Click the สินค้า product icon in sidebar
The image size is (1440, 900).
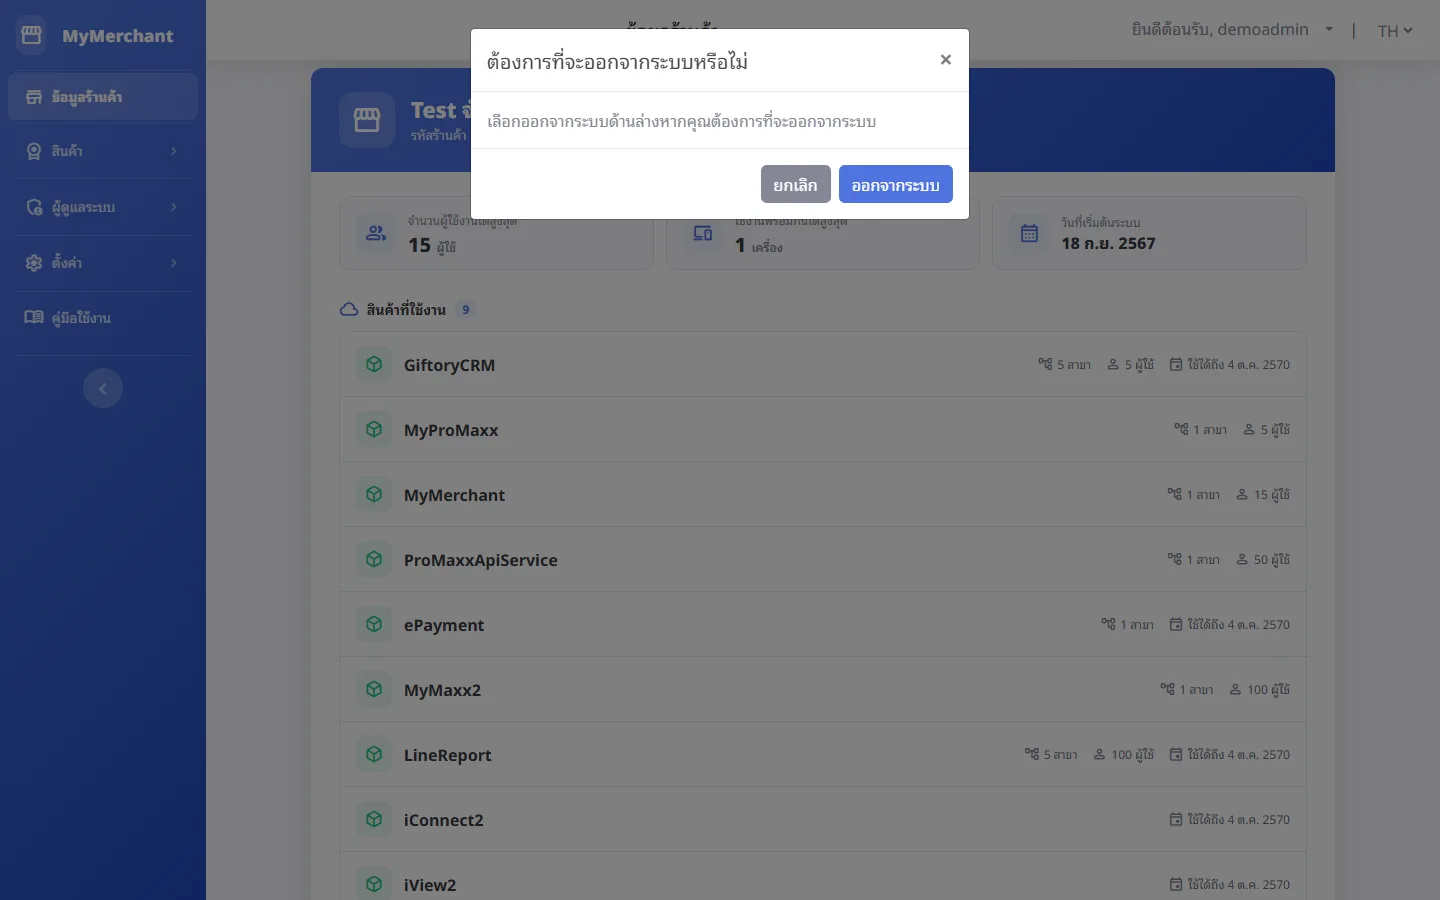point(34,151)
